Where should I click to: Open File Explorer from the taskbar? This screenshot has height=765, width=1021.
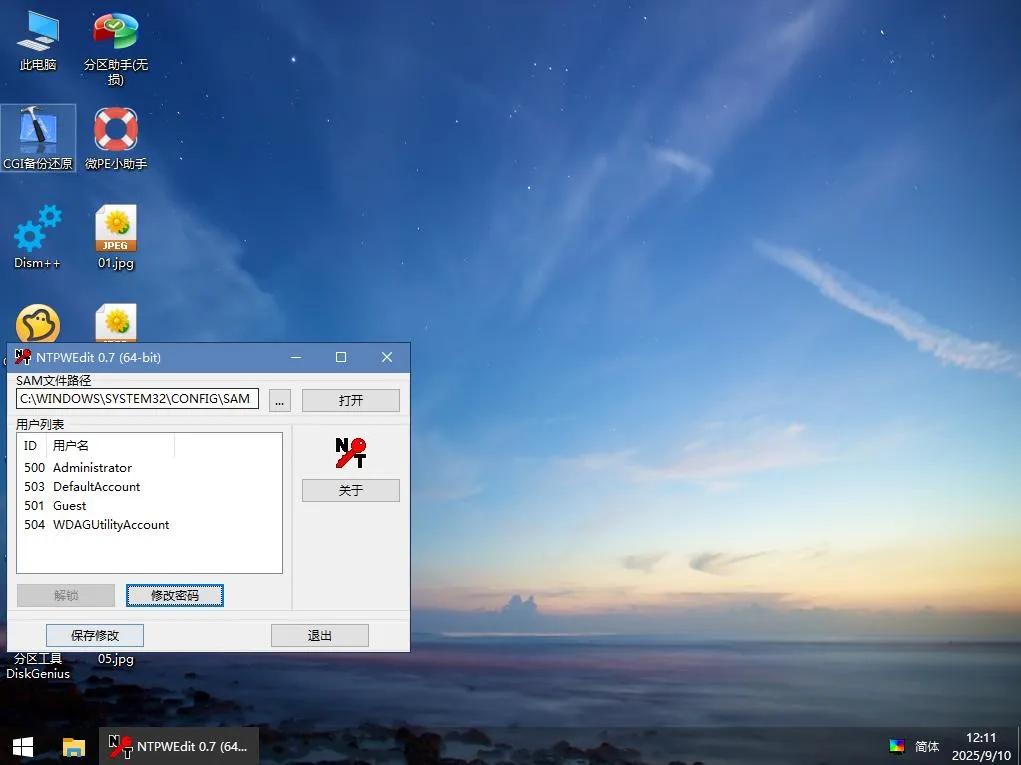tap(74, 746)
